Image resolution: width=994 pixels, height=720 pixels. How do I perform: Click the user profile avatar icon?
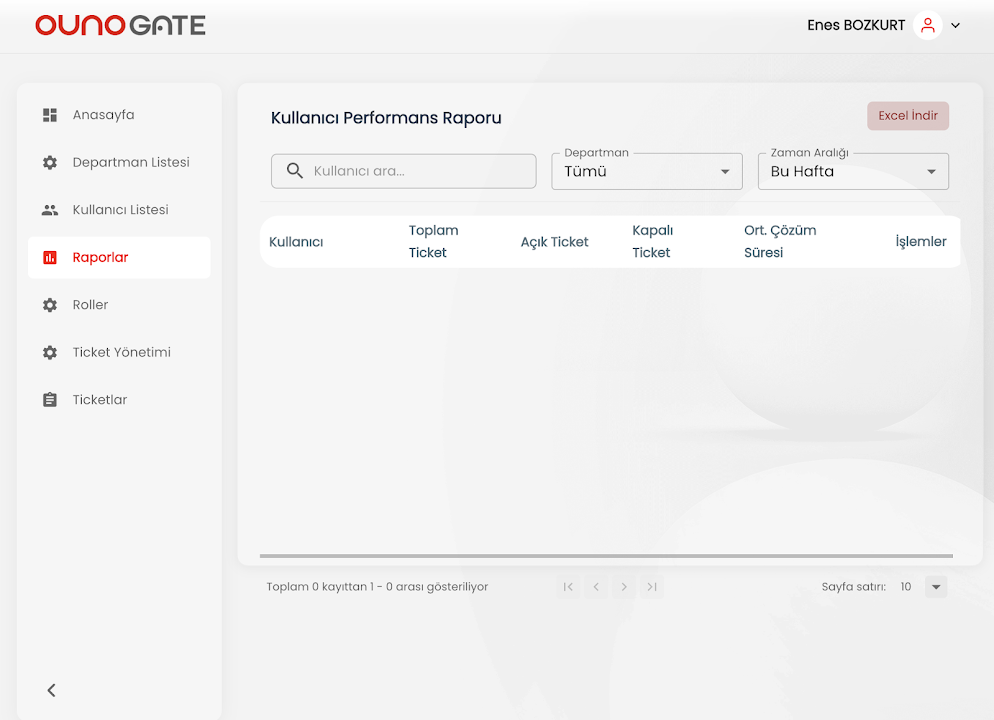pos(928,26)
